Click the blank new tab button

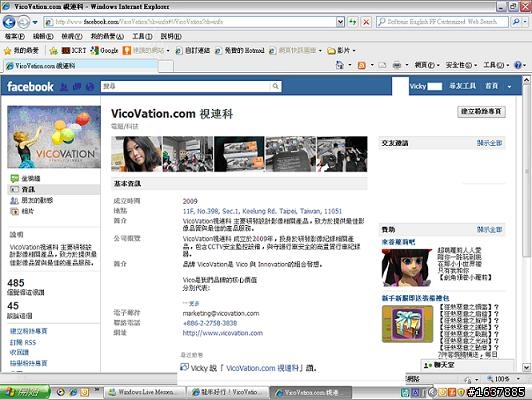[x=166, y=66]
